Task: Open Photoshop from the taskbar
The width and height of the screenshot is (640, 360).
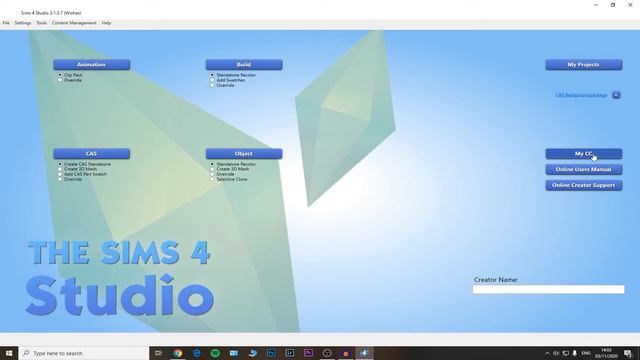Action: coord(271,353)
